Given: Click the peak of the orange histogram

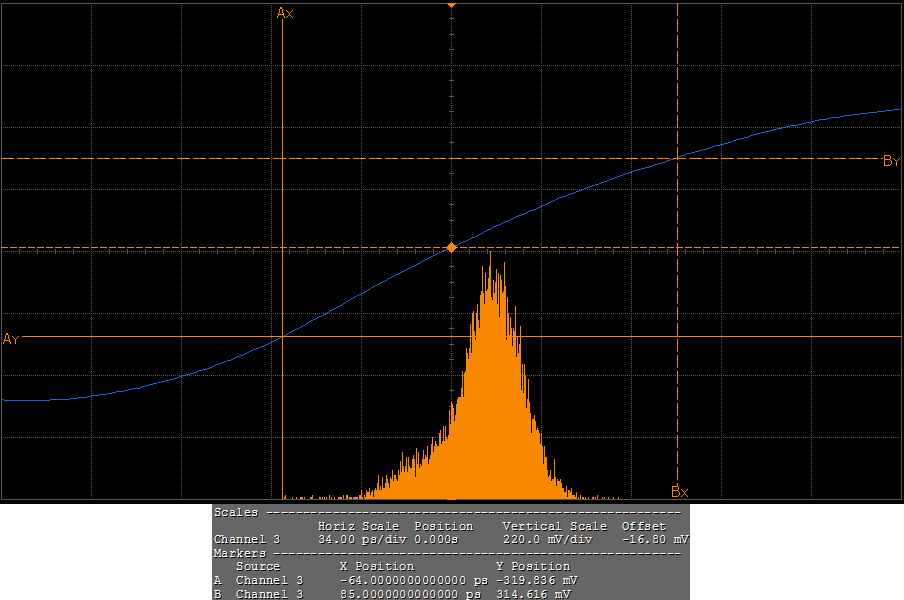Looking at the screenshot, I should click(x=491, y=256).
